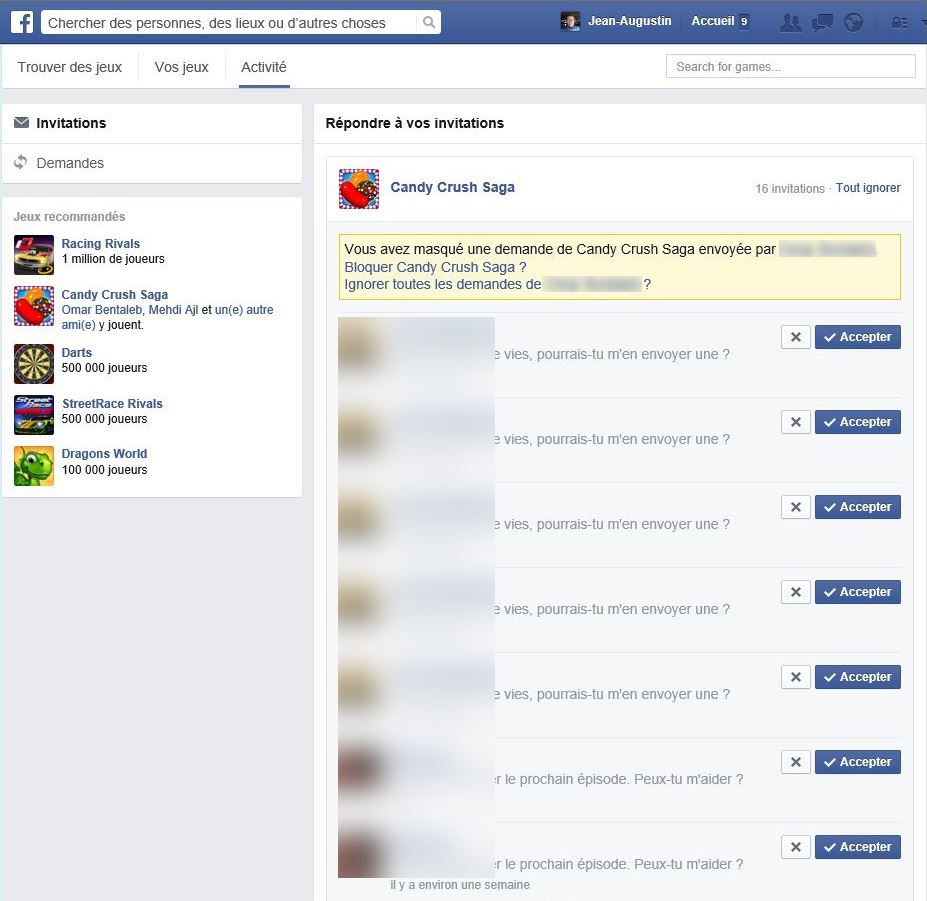The image size is (927, 901).
Task: Open the Dragons World game link
Action: click(105, 454)
